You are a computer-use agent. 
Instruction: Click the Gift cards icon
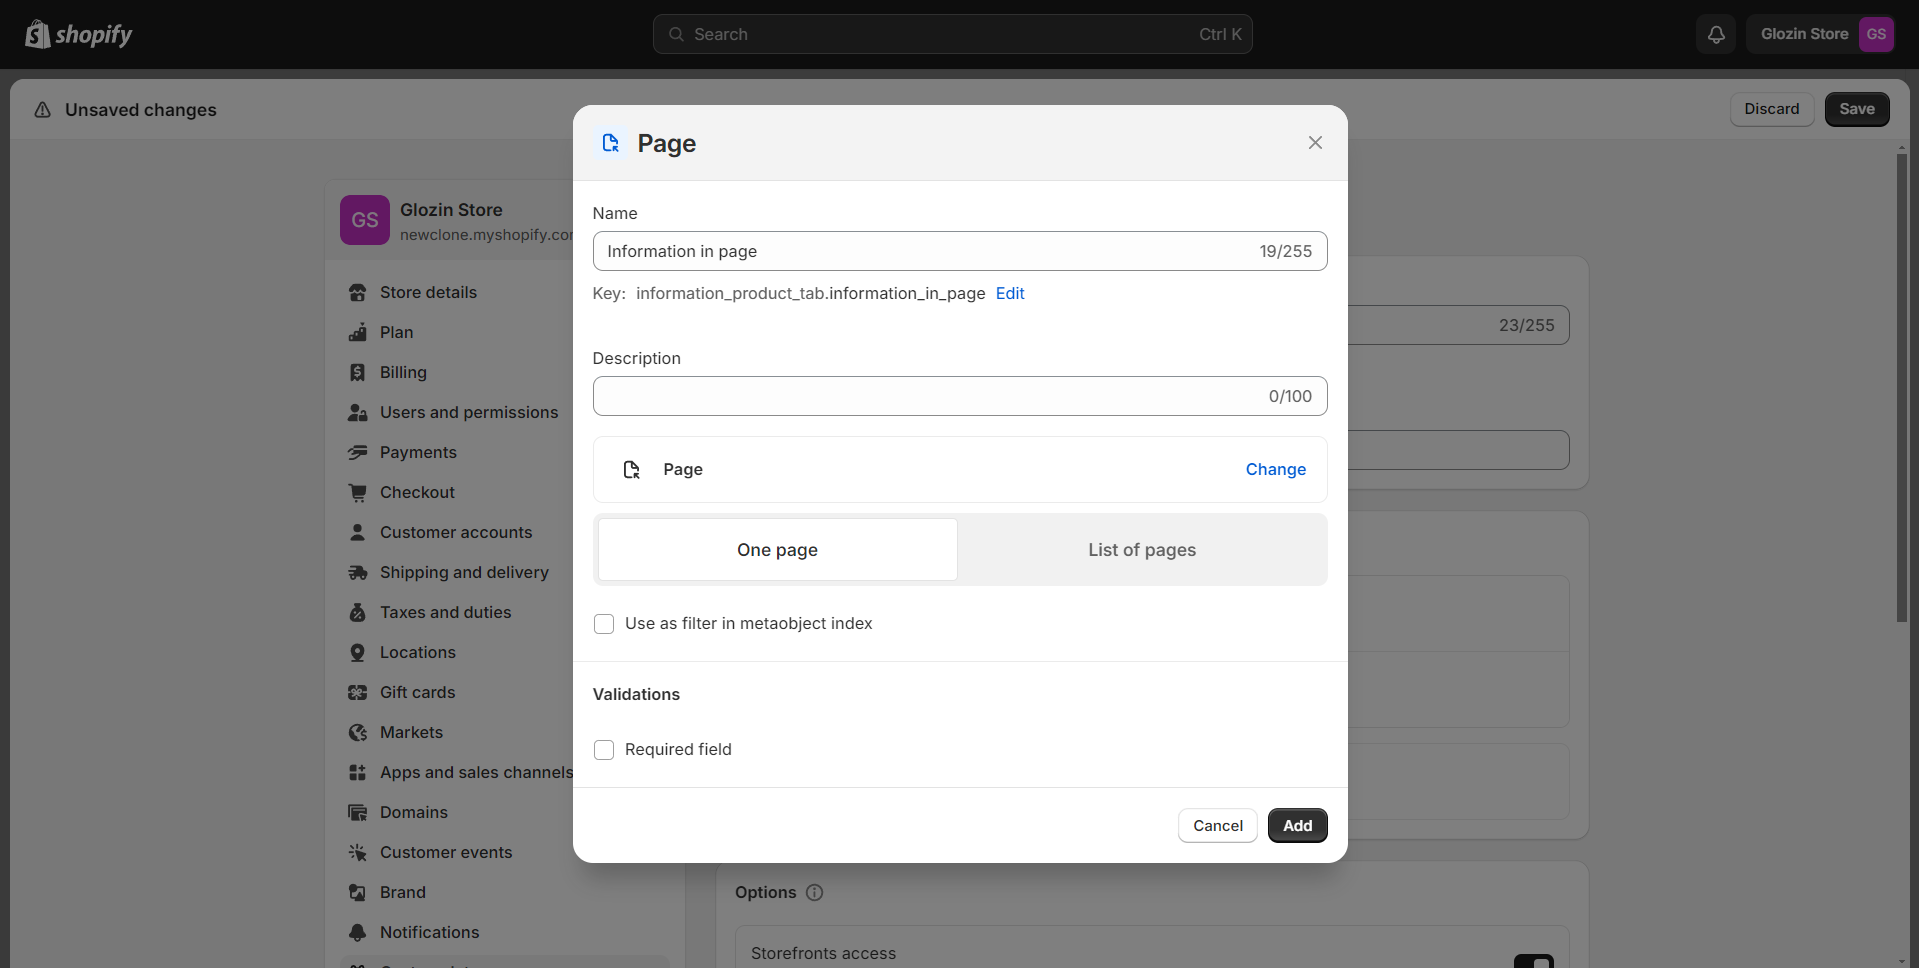point(357,693)
